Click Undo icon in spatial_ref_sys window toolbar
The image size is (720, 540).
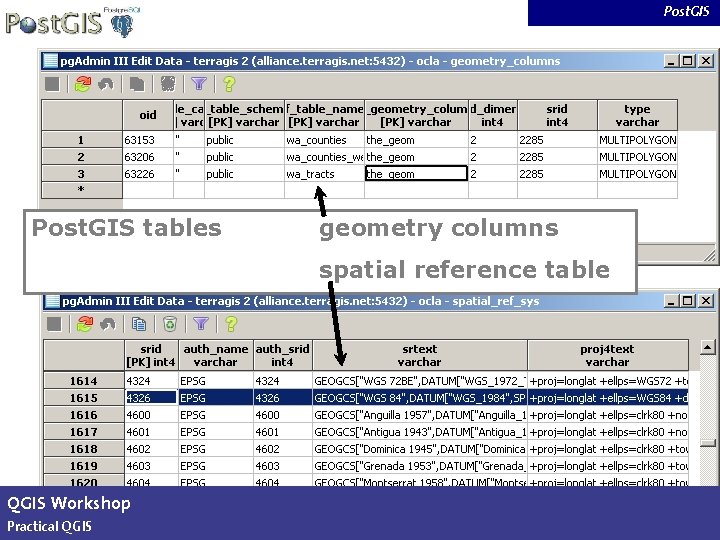(x=108, y=324)
